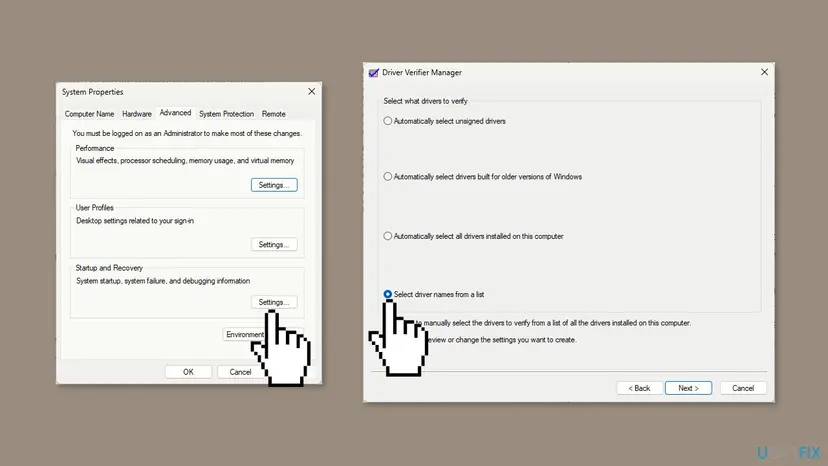Click the 'User Profiles' group label

95,208
